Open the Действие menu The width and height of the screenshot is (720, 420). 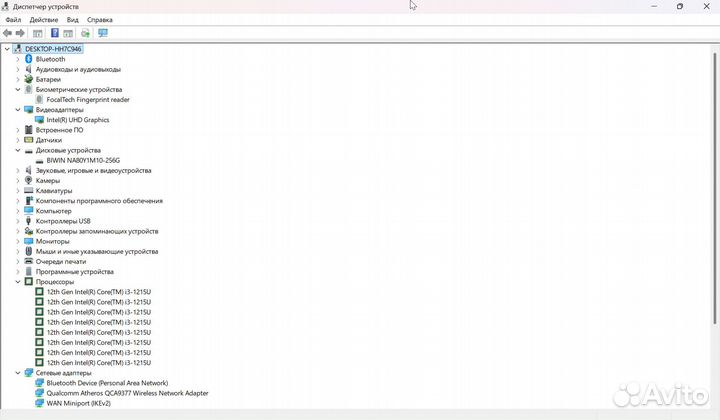(43, 19)
